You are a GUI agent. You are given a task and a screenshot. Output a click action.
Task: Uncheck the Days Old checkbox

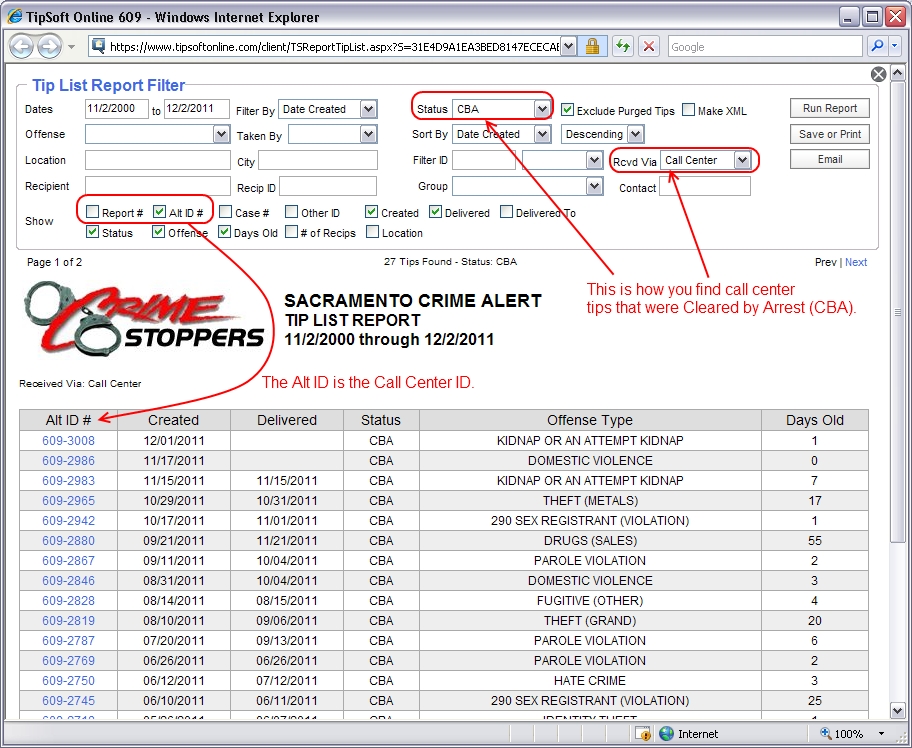(x=224, y=231)
